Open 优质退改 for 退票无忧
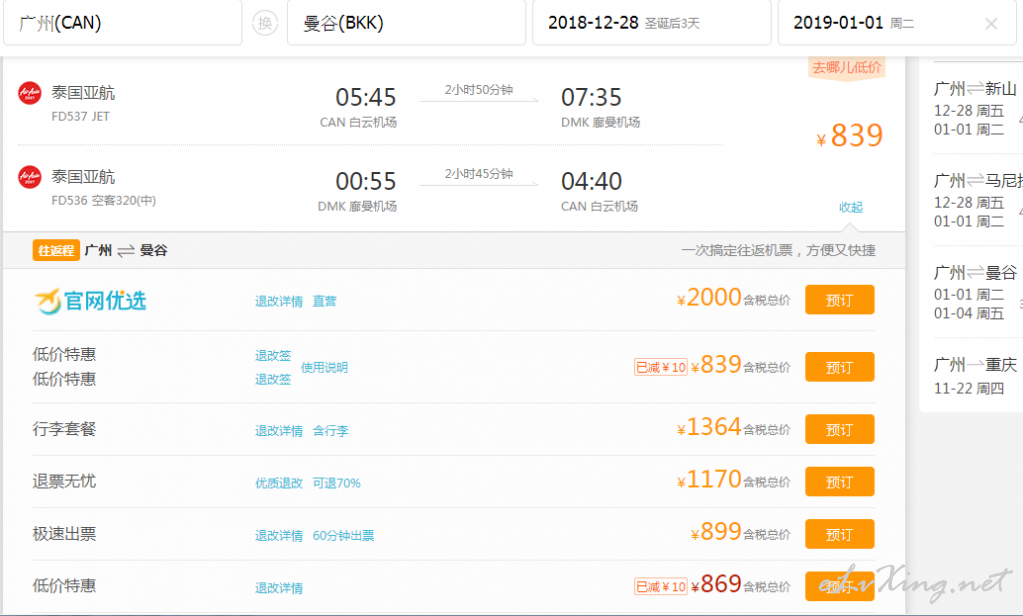 (279, 483)
